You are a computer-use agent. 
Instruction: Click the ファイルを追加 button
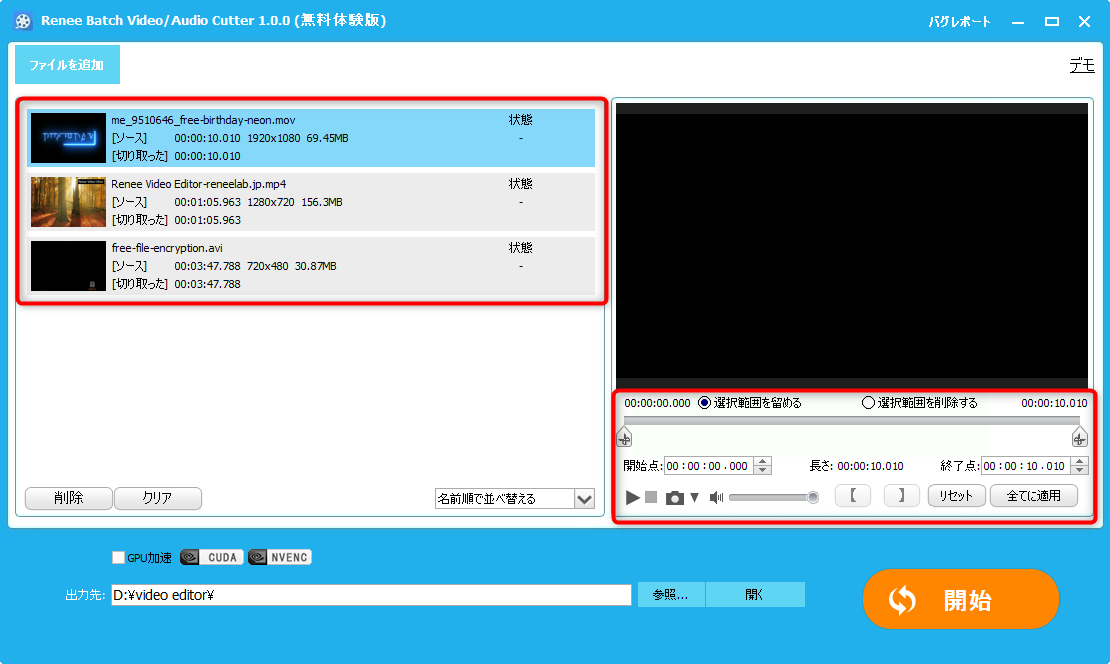tap(67, 64)
